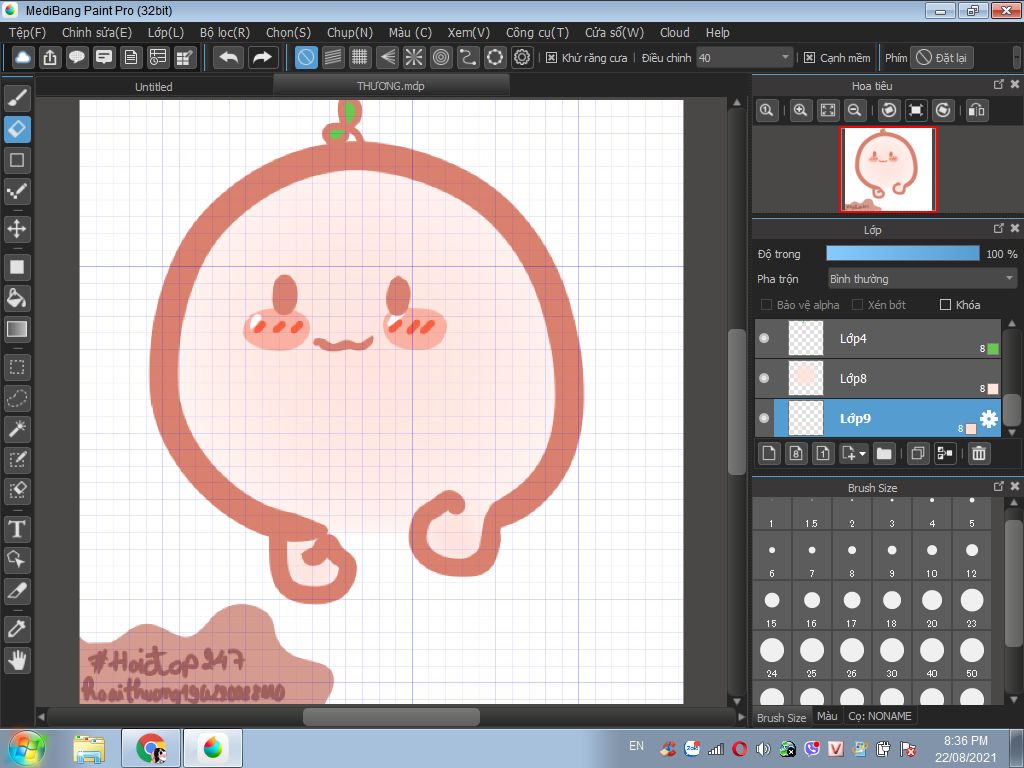This screenshot has height=768, width=1024.
Task: Hide the Lớp9 layer
Action: pos(764,418)
